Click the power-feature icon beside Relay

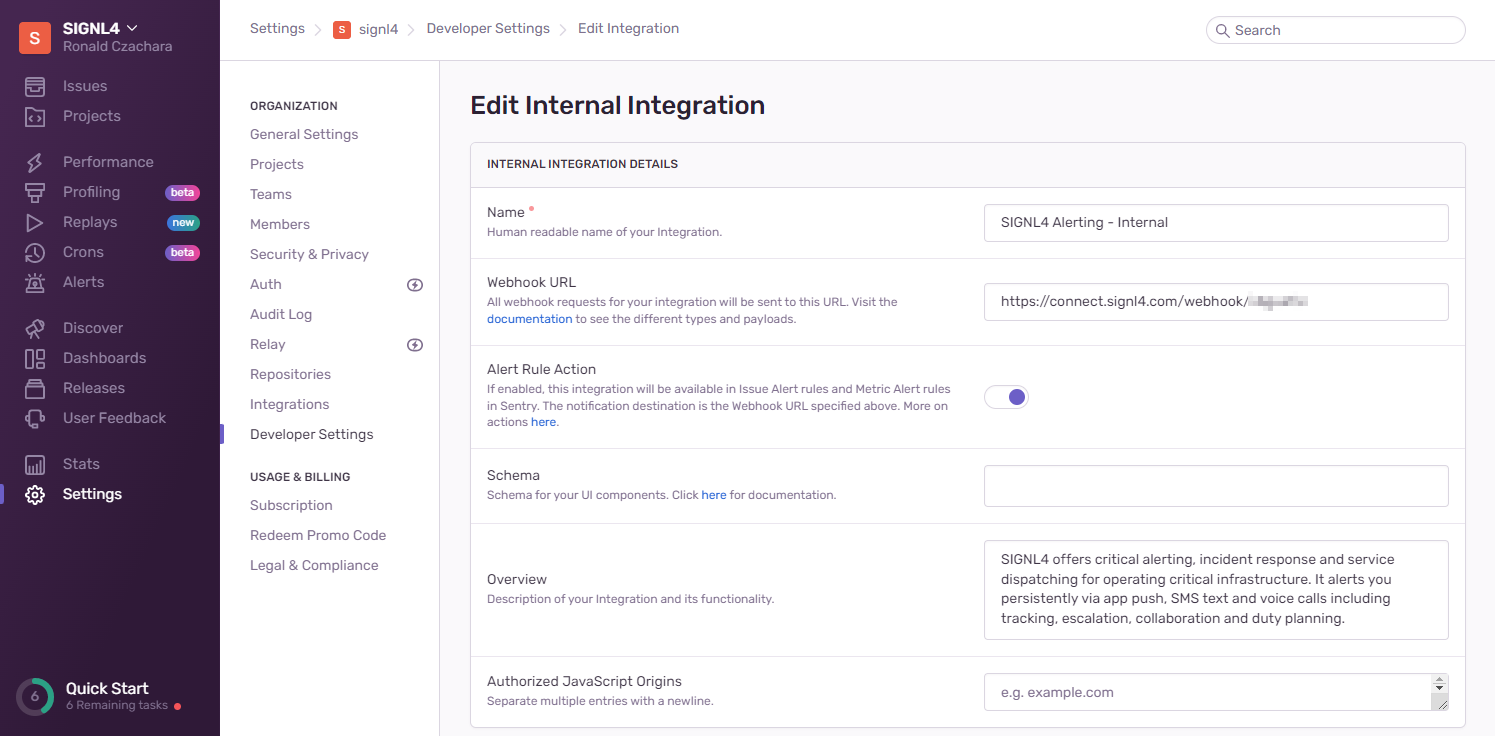(x=415, y=345)
